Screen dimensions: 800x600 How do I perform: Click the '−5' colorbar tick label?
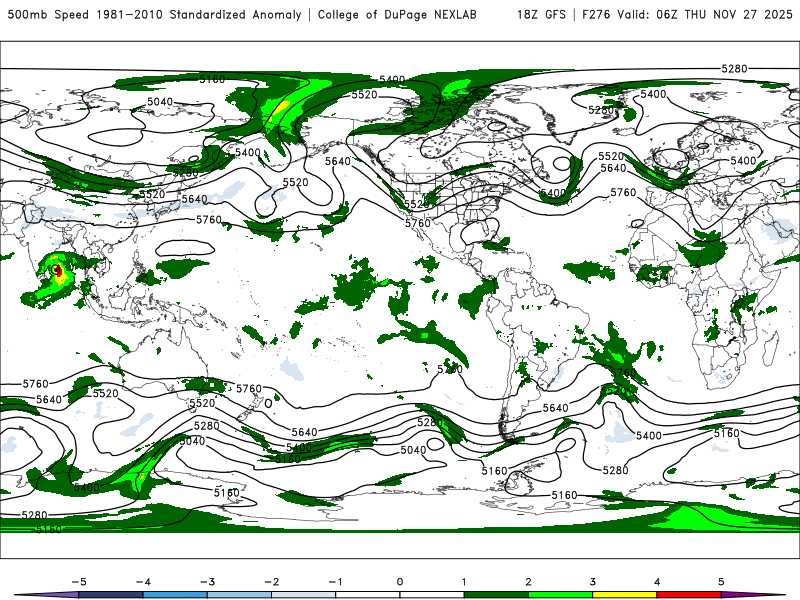click(x=78, y=582)
